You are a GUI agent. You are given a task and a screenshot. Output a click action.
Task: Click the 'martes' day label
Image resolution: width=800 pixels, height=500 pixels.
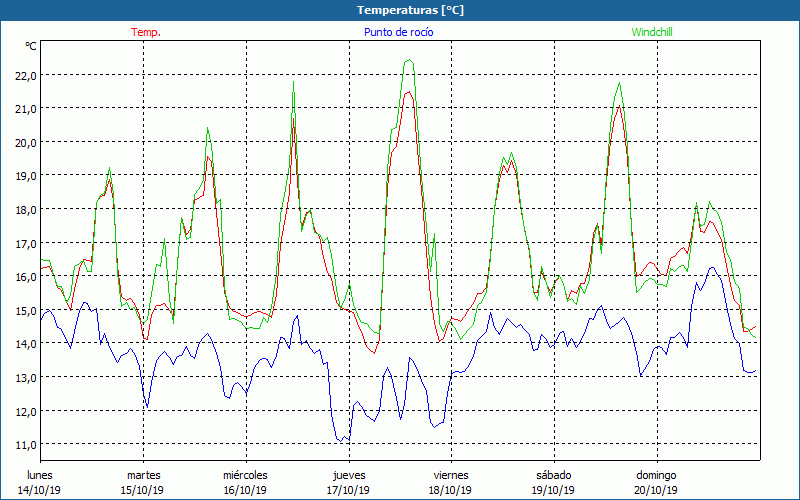144,475
